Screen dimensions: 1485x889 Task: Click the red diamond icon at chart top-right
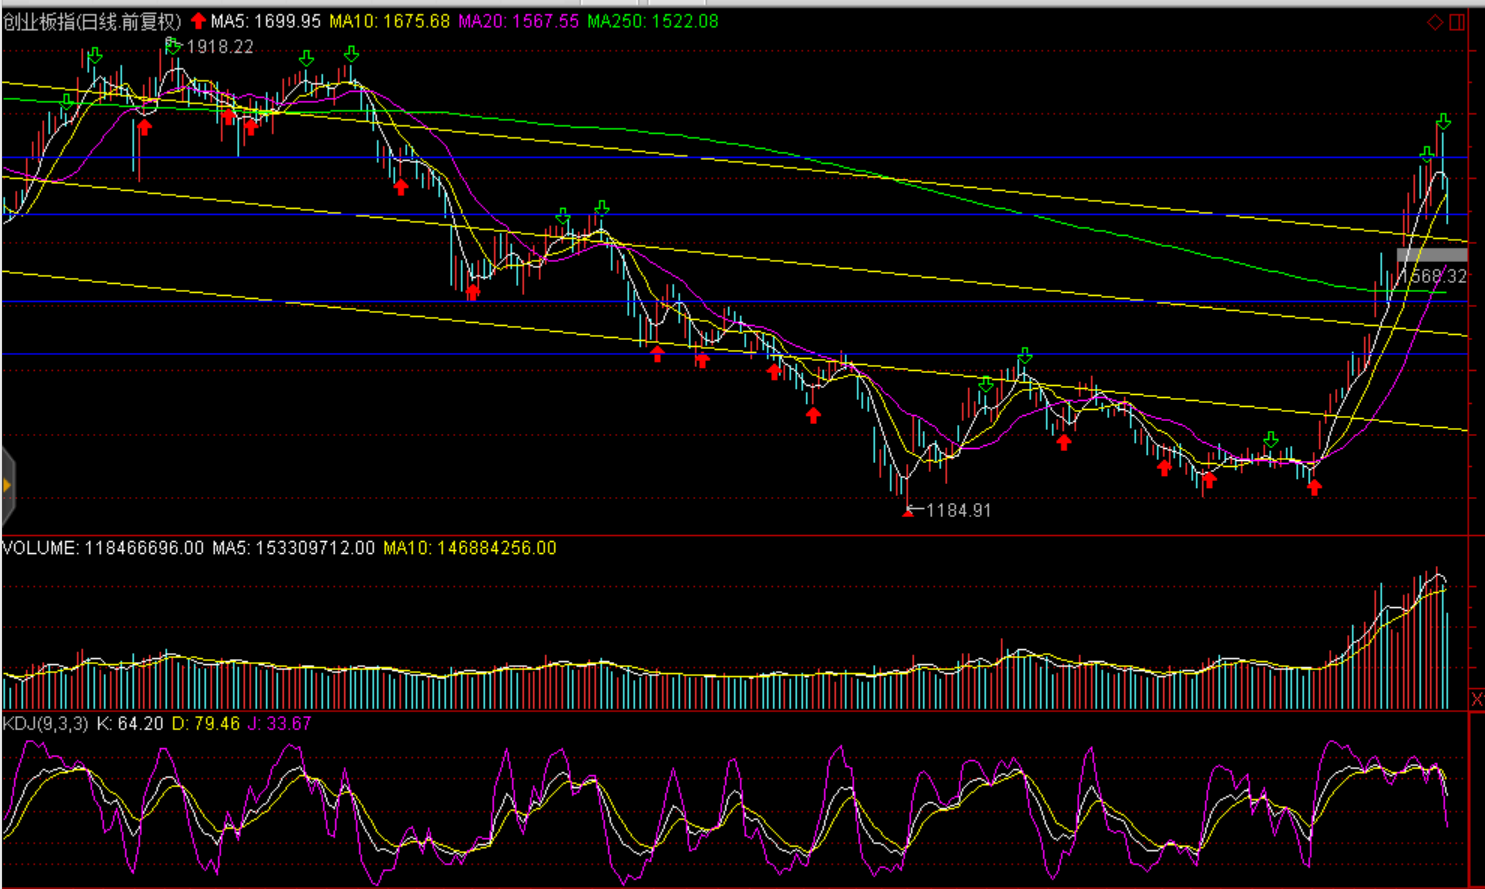tap(1435, 22)
